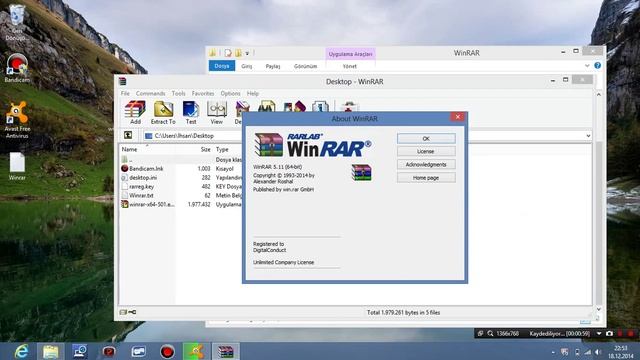Click the License button

[426, 151]
